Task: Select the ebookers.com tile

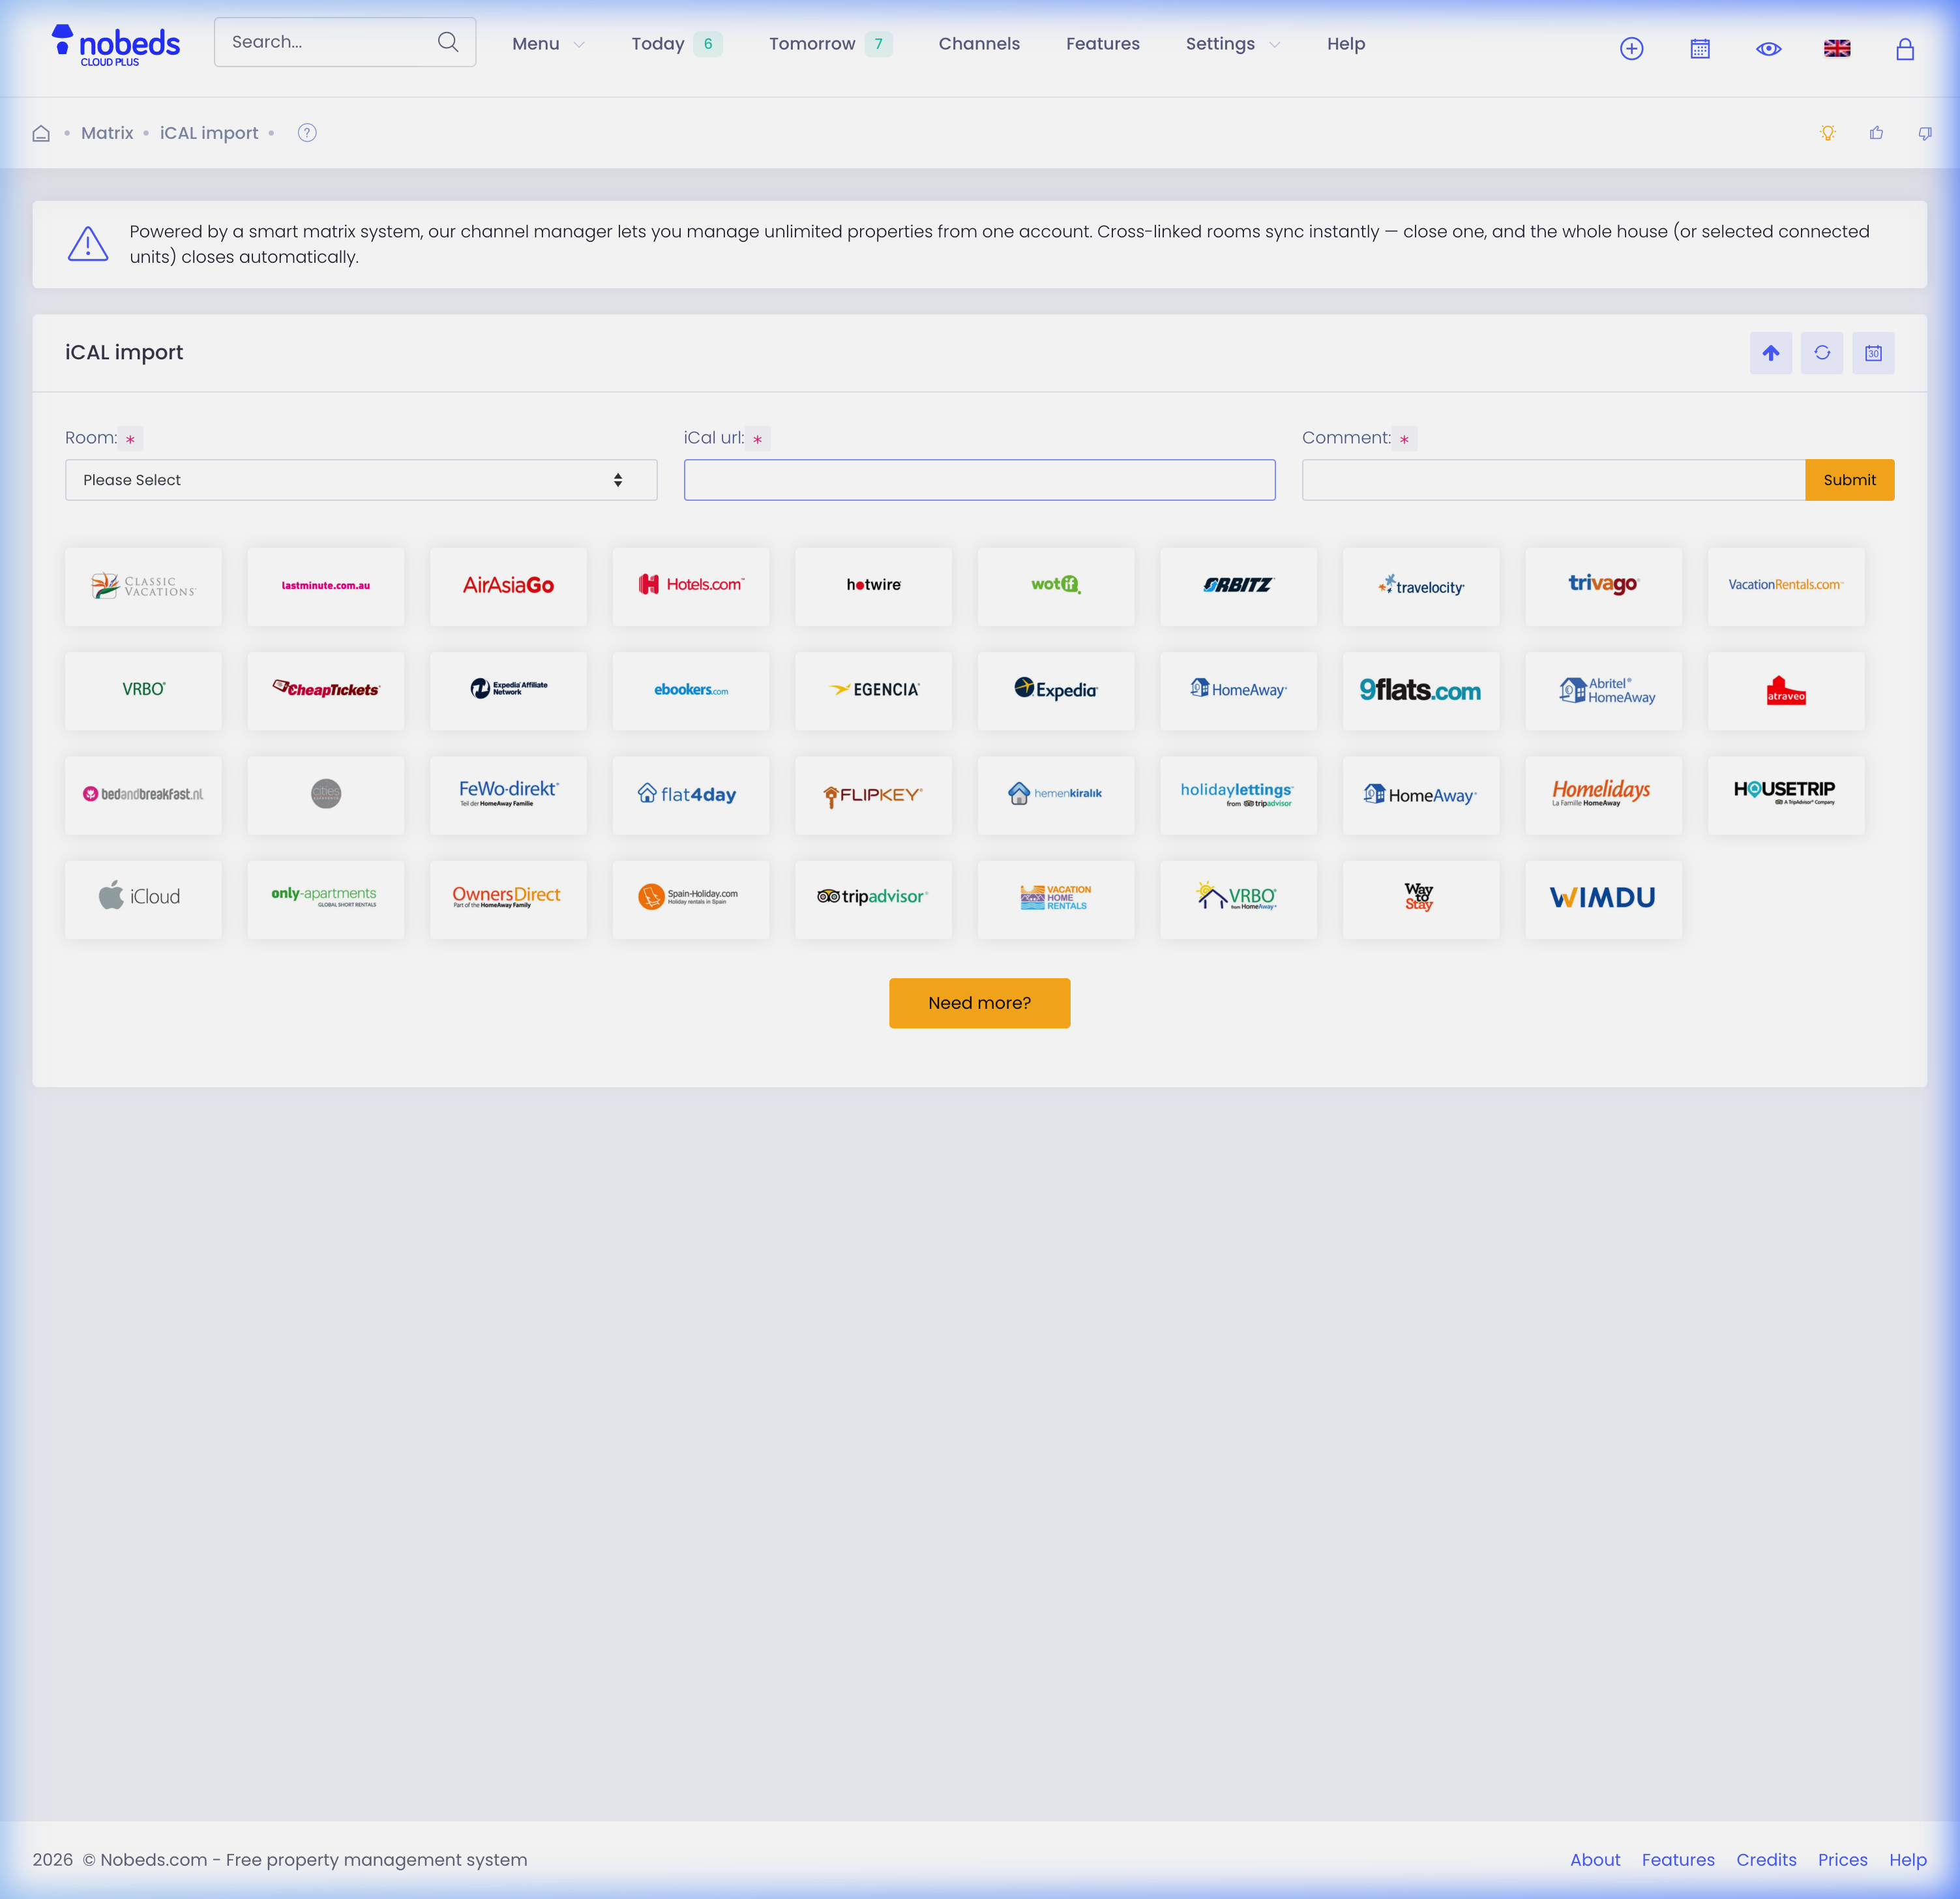Action: tap(690, 691)
